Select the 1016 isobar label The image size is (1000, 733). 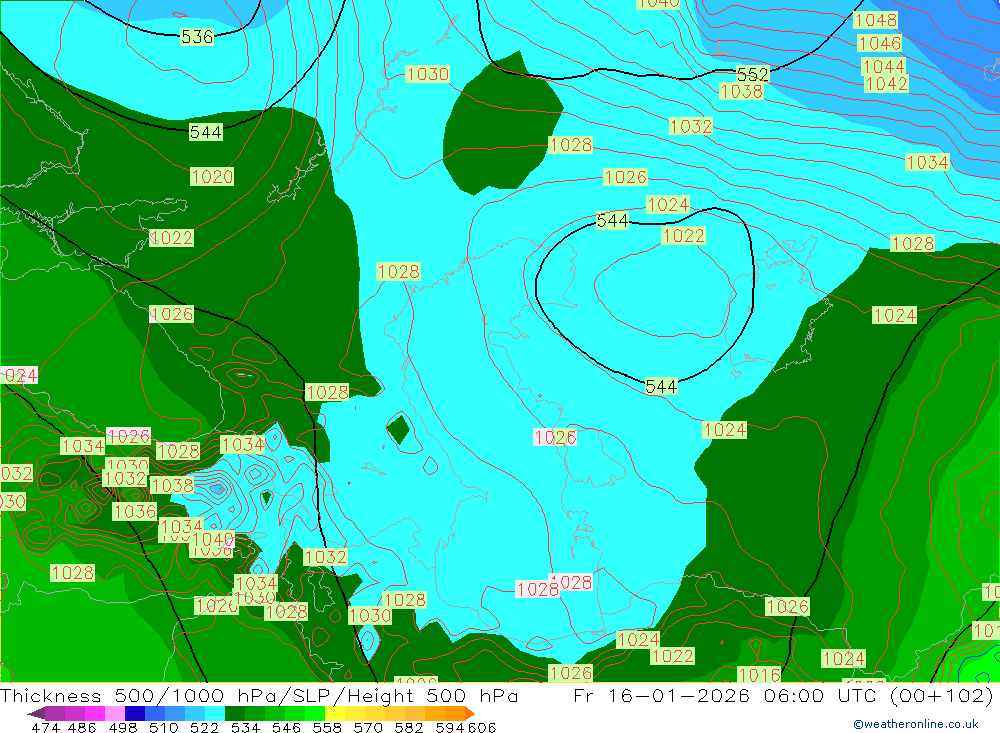click(x=759, y=674)
